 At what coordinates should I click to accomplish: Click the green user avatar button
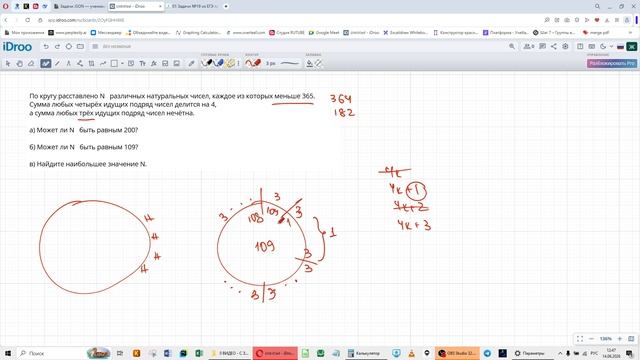tap(632, 47)
